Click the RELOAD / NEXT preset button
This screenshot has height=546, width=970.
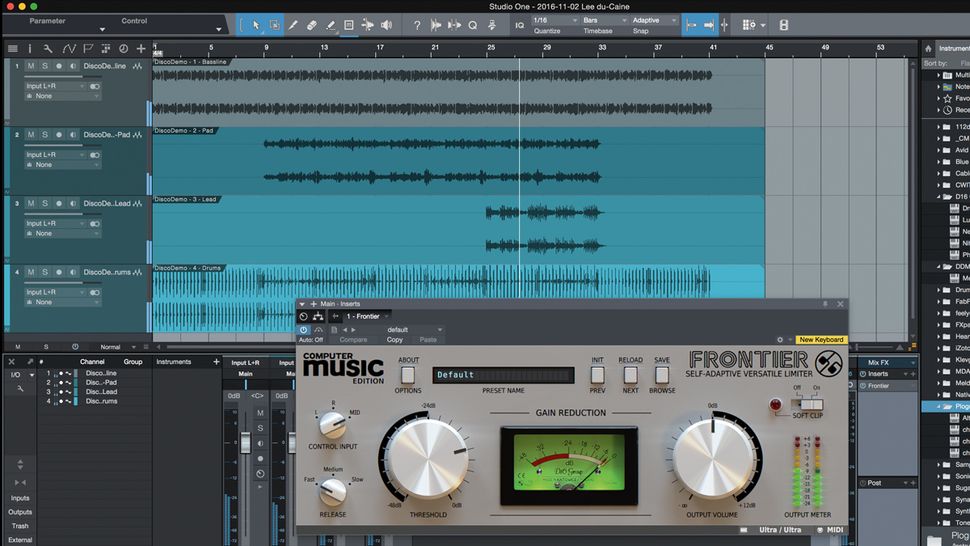point(630,375)
